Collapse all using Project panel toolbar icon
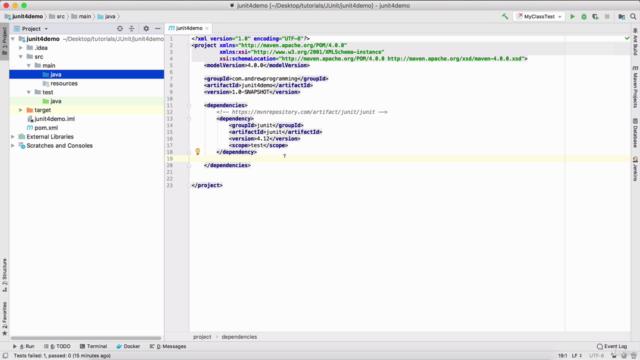 tap(131, 29)
